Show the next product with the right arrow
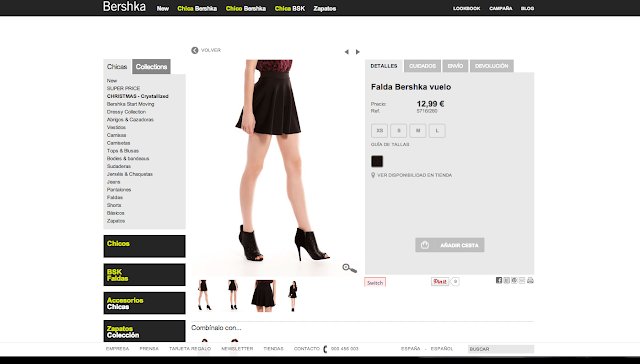This screenshot has height=364, width=640. click(x=358, y=52)
